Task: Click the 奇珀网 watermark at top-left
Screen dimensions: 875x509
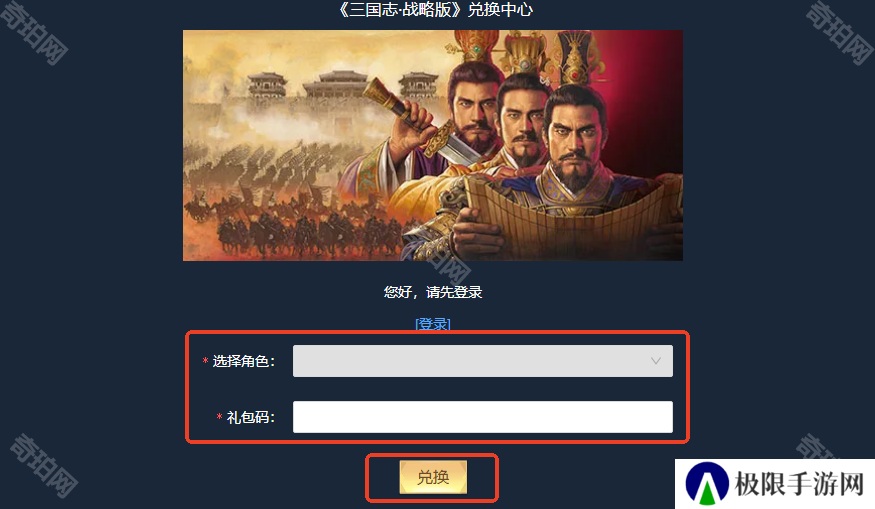Action: coord(35,32)
